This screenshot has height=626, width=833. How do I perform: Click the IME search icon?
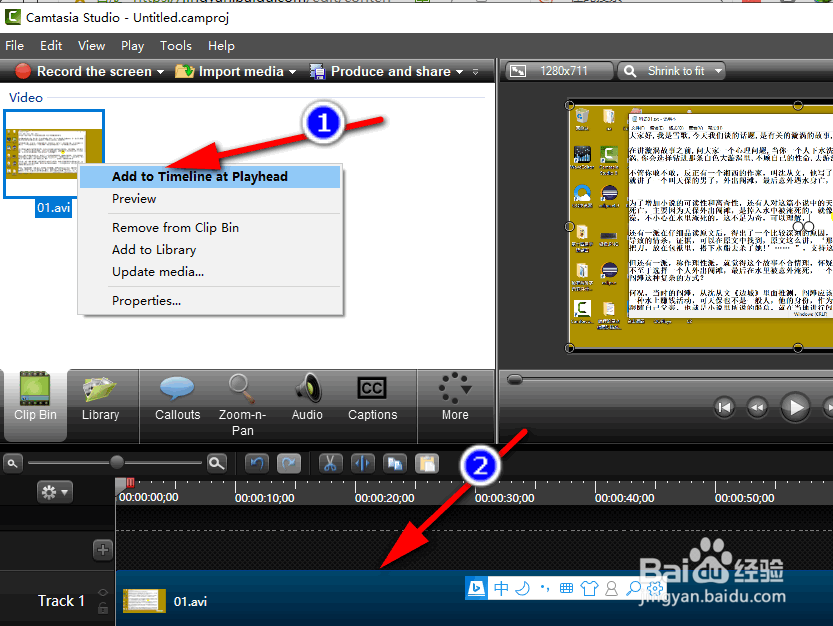tap(633, 588)
